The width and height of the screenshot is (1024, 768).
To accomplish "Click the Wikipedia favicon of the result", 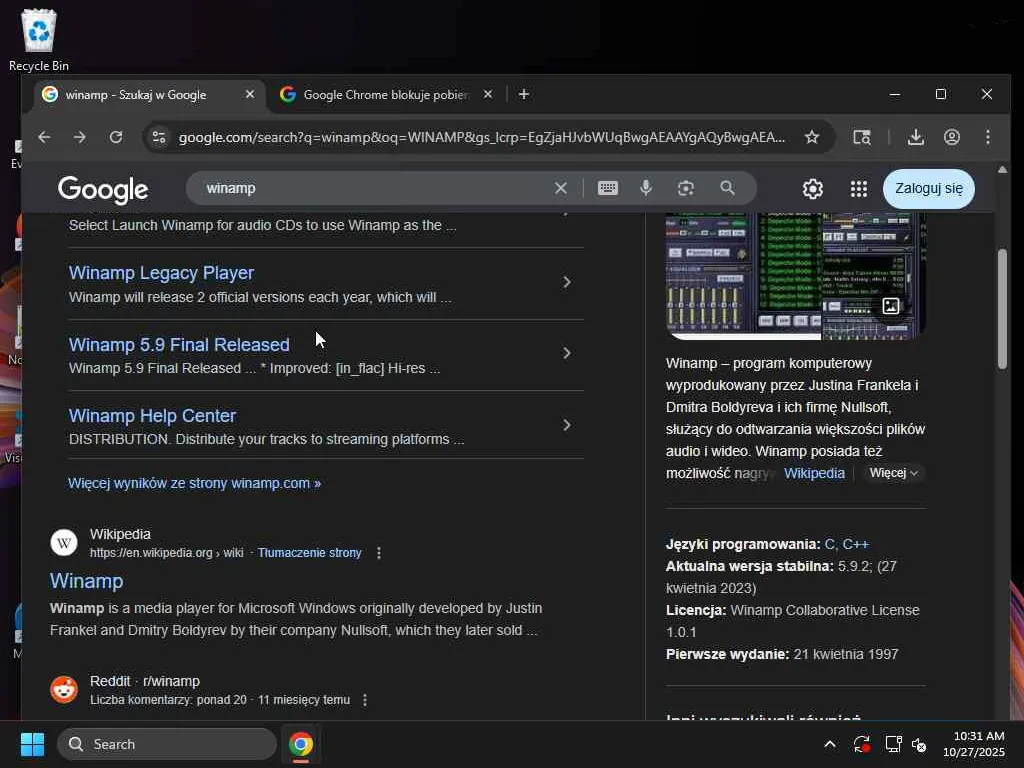I will coord(64,543).
